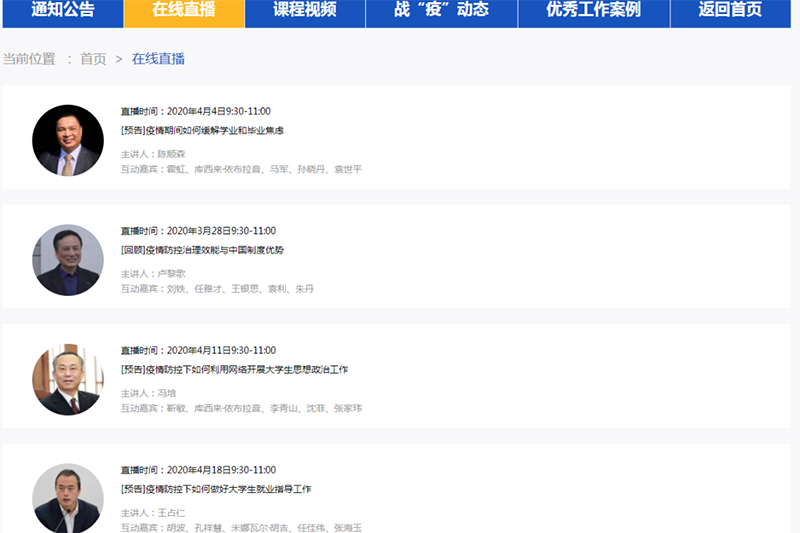Click the 互动嘉宾 guest list of the April 4 broadcast
The width and height of the screenshot is (800, 533).
point(241,169)
